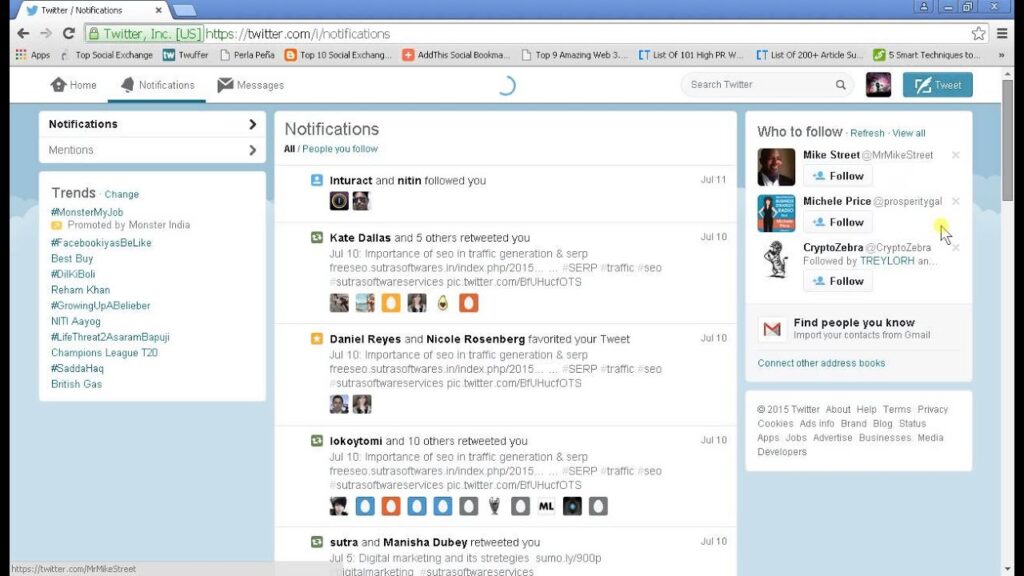This screenshot has height=576, width=1024.
Task: Open the Developers footer link
Action: click(x=782, y=452)
